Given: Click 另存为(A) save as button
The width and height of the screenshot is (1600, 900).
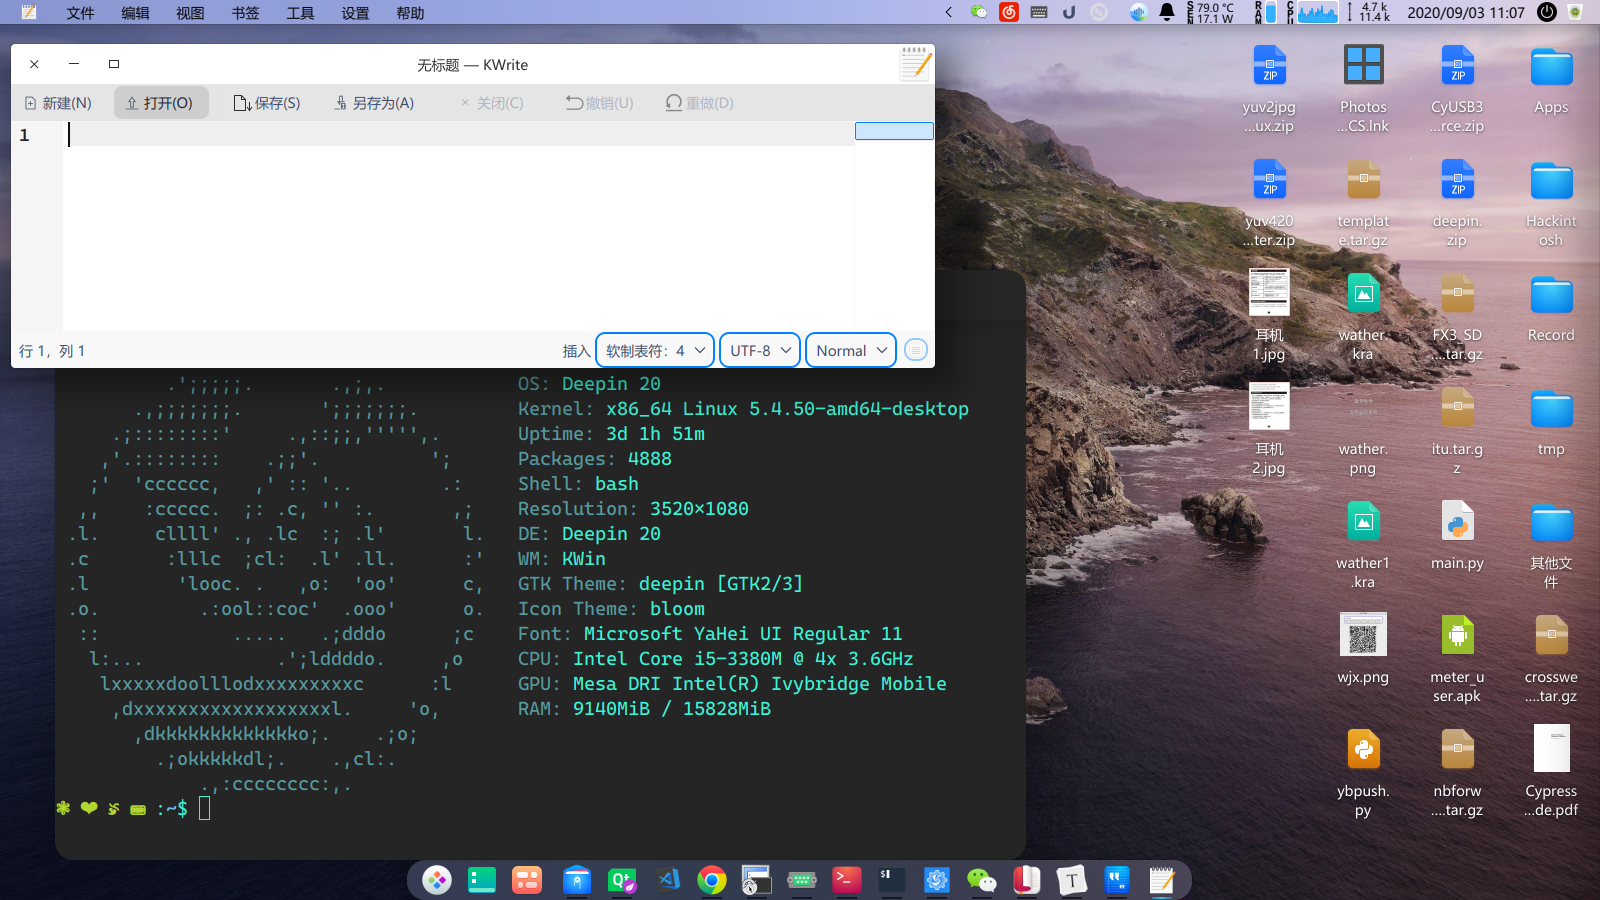Looking at the screenshot, I should pyautogui.click(x=374, y=103).
